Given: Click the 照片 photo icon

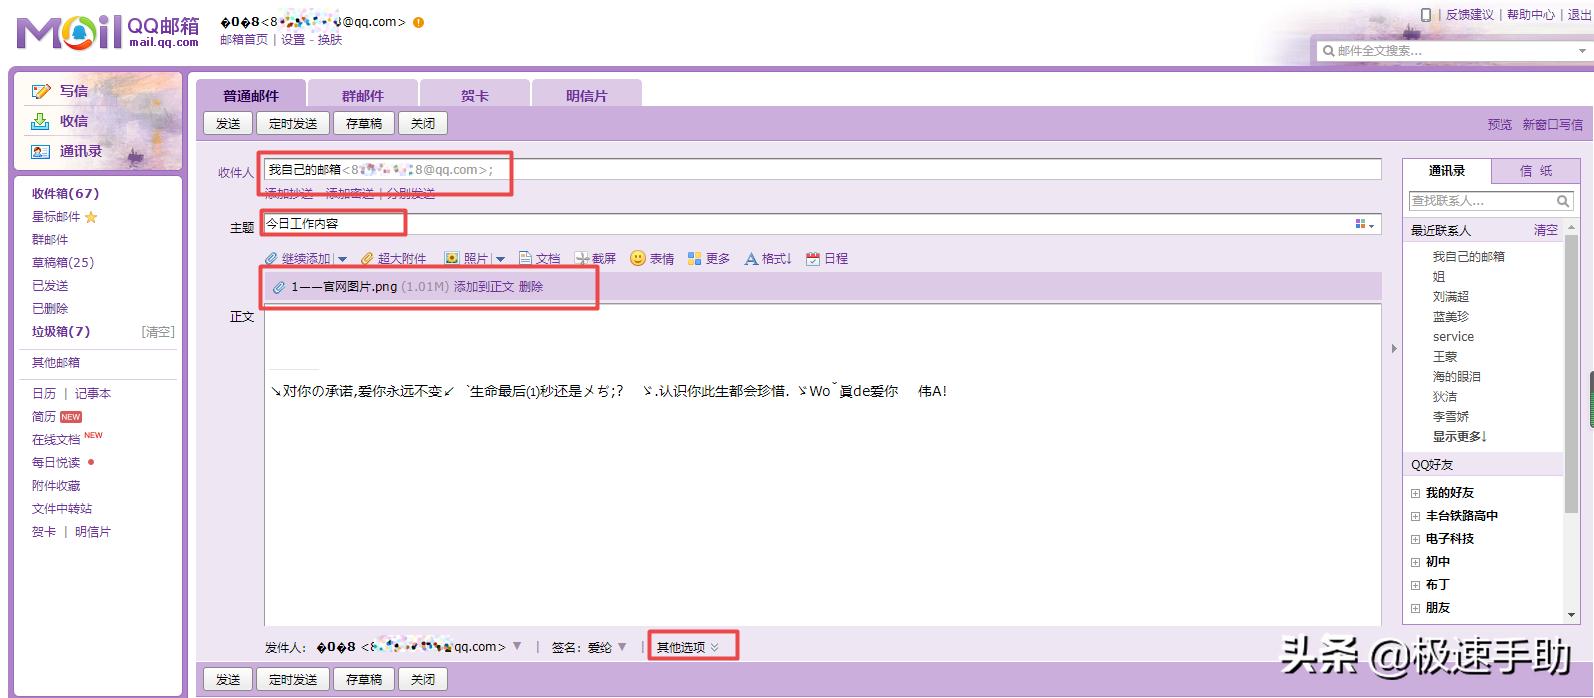Looking at the screenshot, I should tap(452, 258).
